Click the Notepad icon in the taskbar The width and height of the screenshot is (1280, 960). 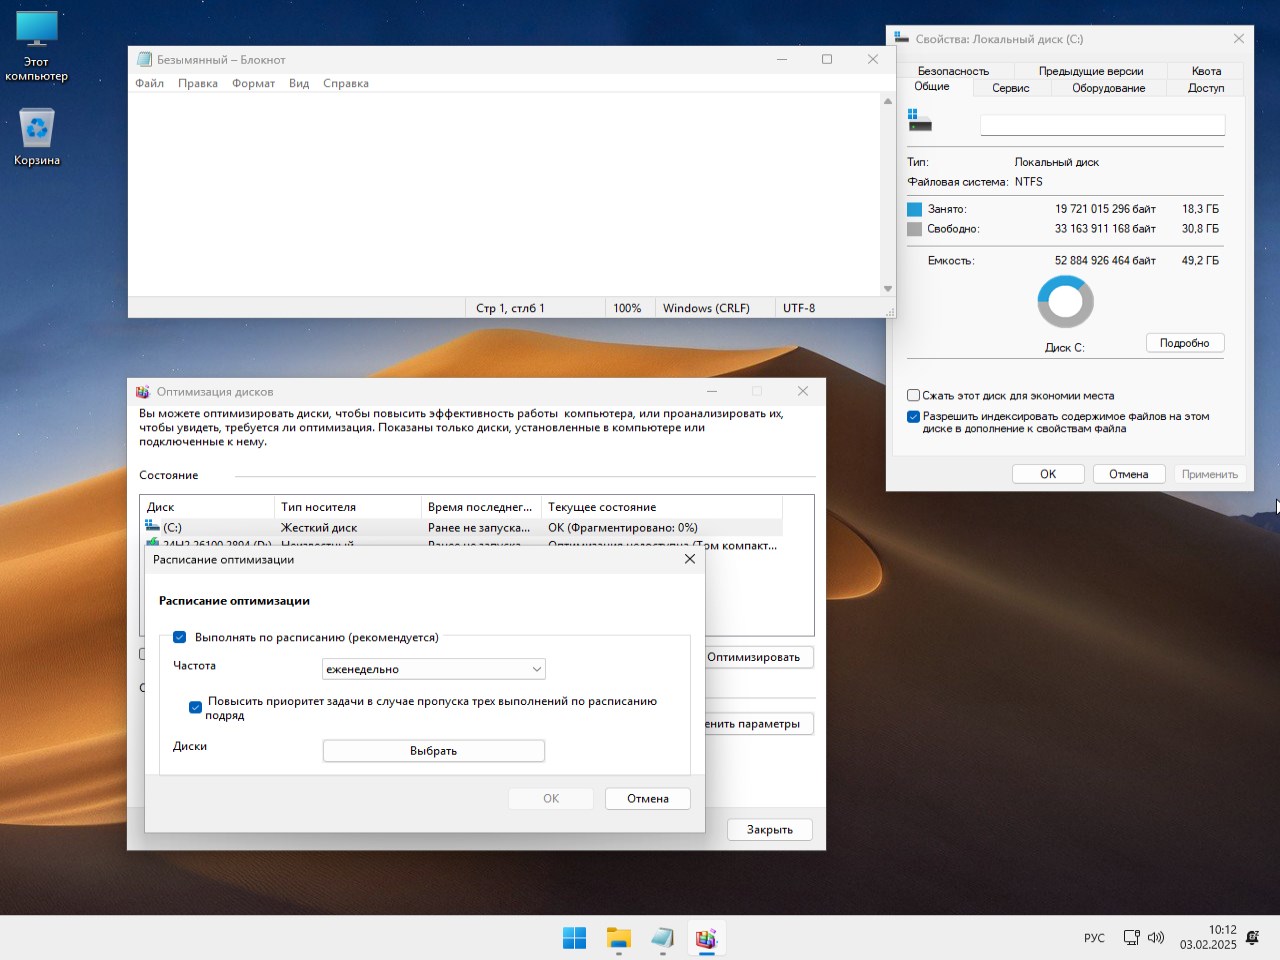662,938
